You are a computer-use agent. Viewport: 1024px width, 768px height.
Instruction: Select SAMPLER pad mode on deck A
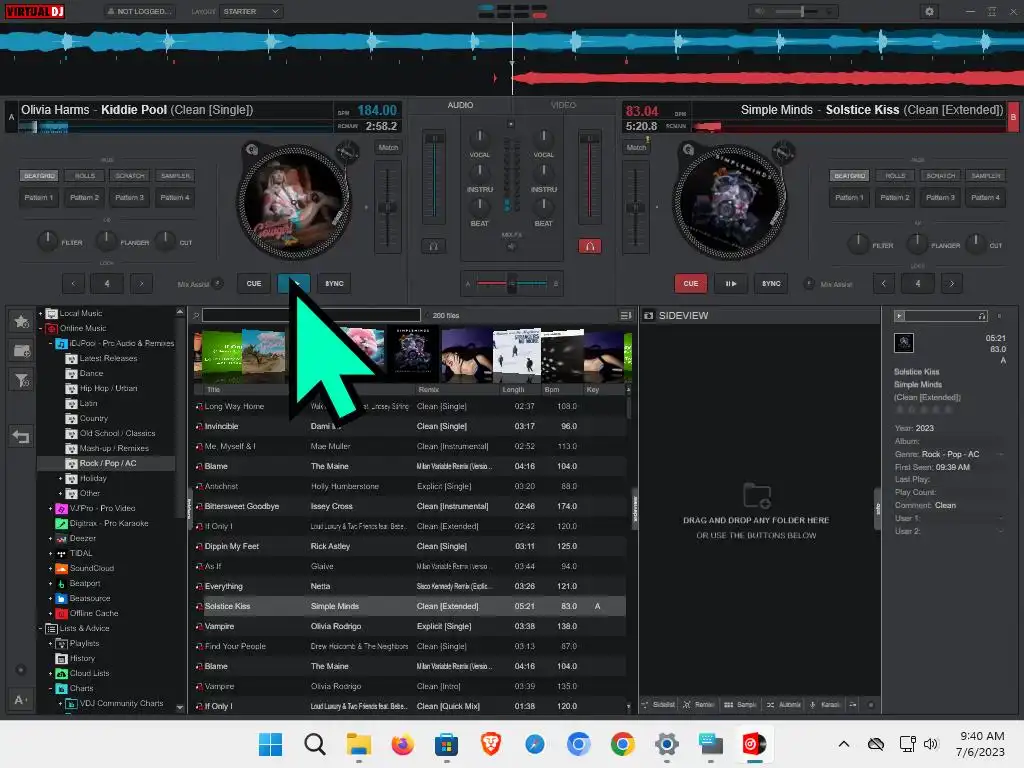click(x=176, y=176)
